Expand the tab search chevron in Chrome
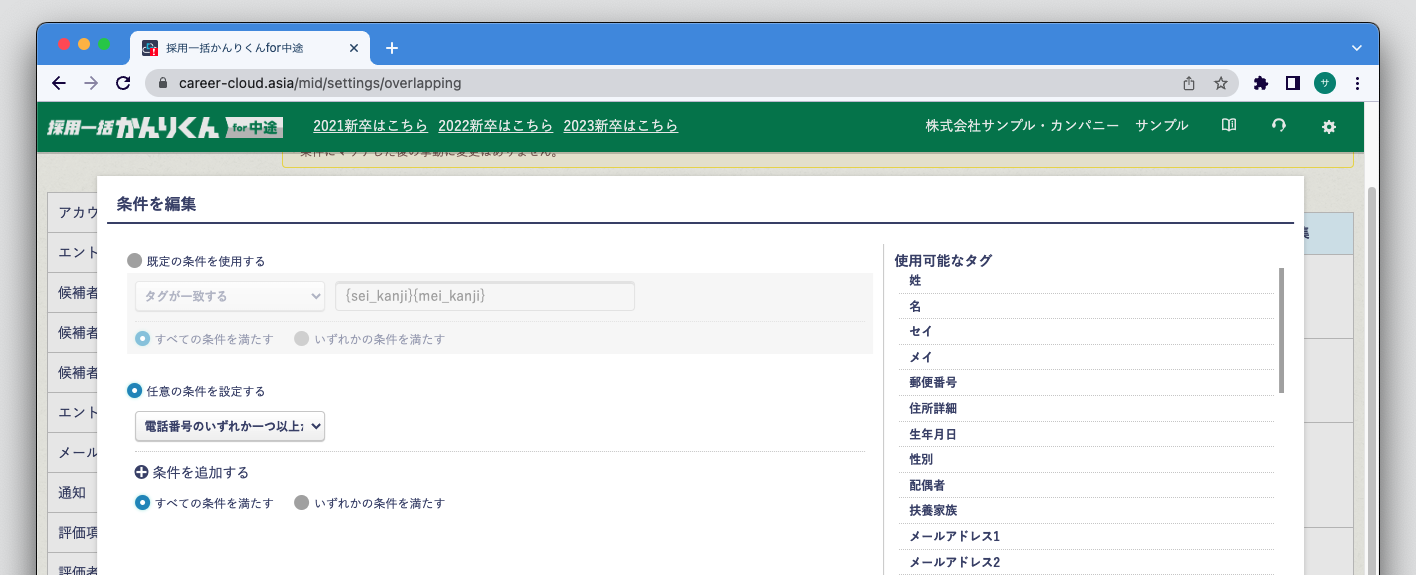Screen dimensions: 1416x575 pyautogui.click(x=1356, y=48)
